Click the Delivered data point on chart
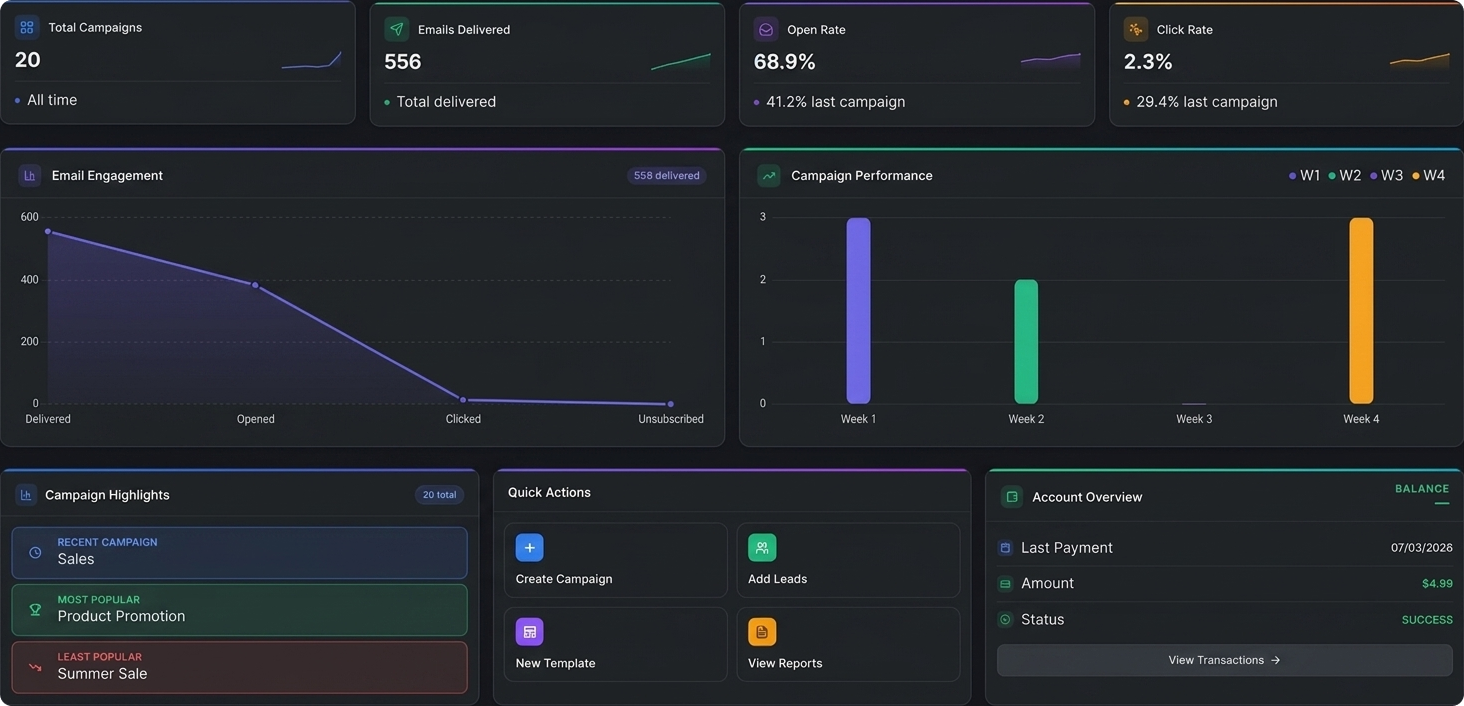Viewport: 1464px width, 706px height. point(48,231)
